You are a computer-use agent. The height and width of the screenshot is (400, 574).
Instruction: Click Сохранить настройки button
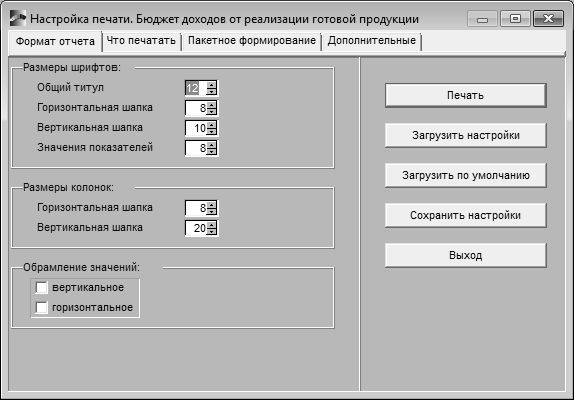tap(466, 215)
